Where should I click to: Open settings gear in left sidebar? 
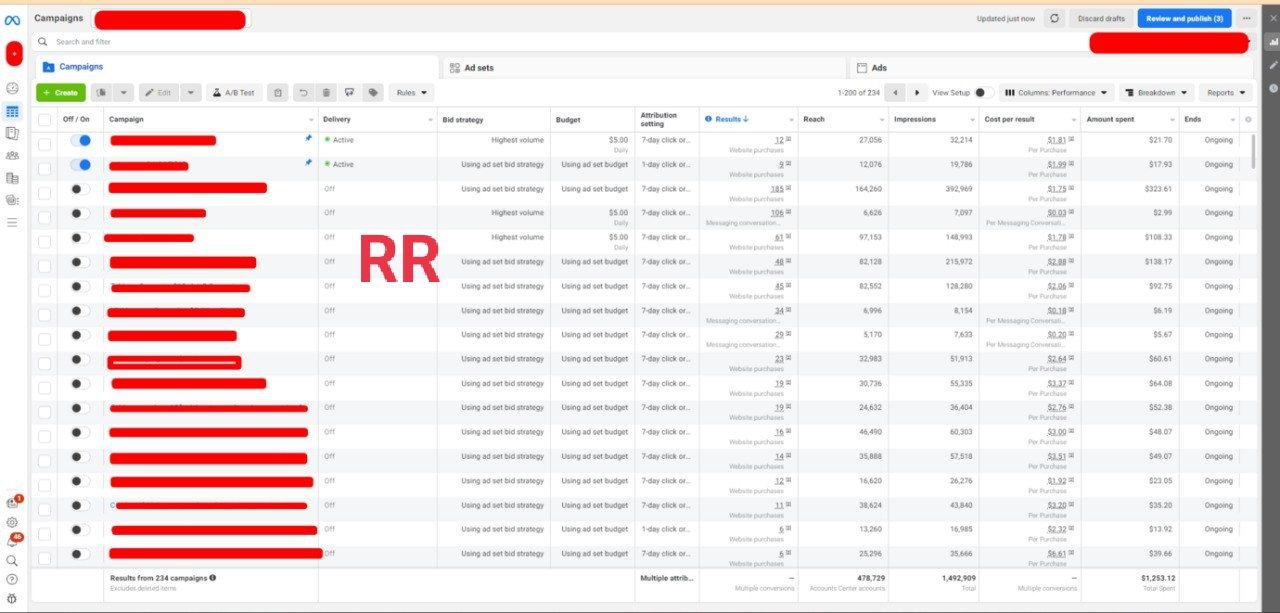(12, 522)
